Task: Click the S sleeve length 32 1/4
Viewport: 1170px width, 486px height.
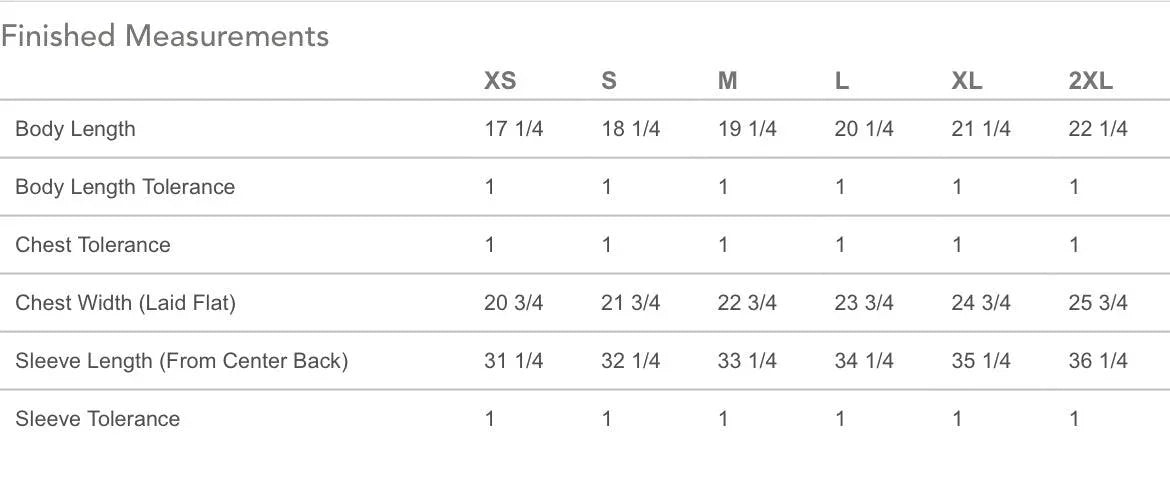Action: point(630,361)
